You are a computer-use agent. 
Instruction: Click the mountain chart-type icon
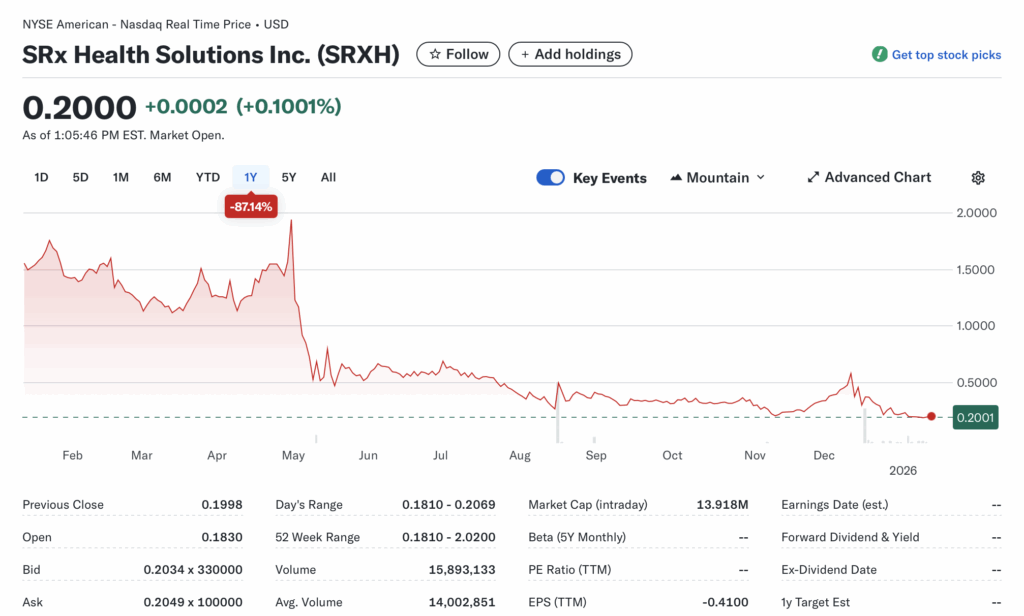tap(679, 177)
